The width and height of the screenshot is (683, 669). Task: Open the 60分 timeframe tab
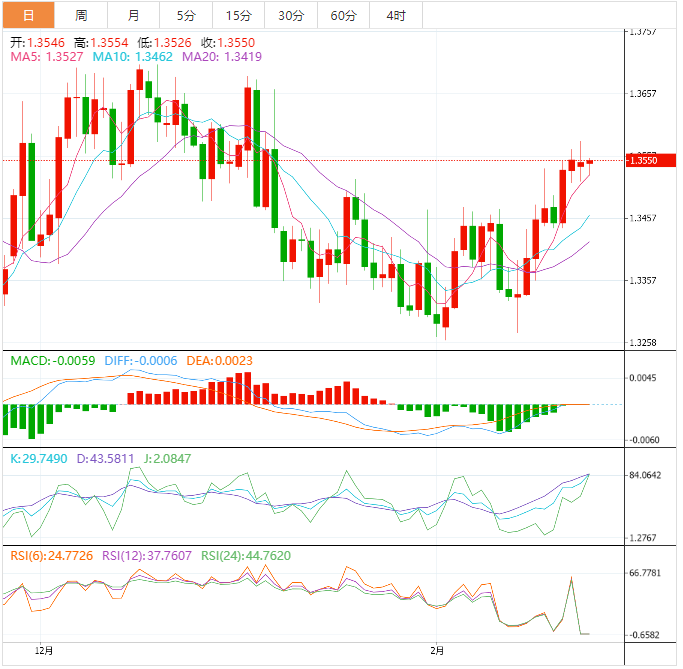coord(344,15)
